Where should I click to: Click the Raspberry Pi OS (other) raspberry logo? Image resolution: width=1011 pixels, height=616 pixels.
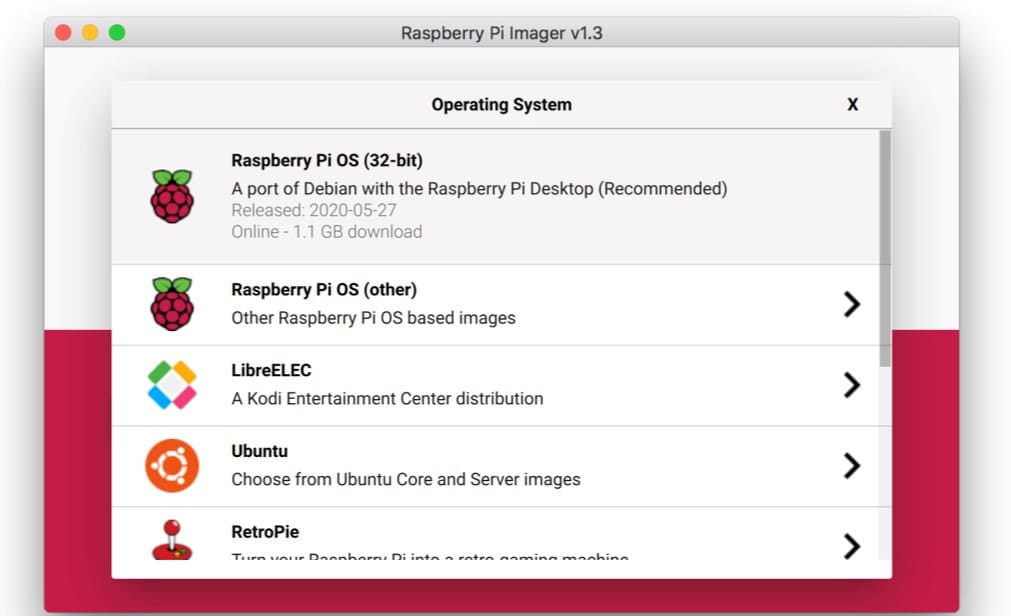pos(172,304)
